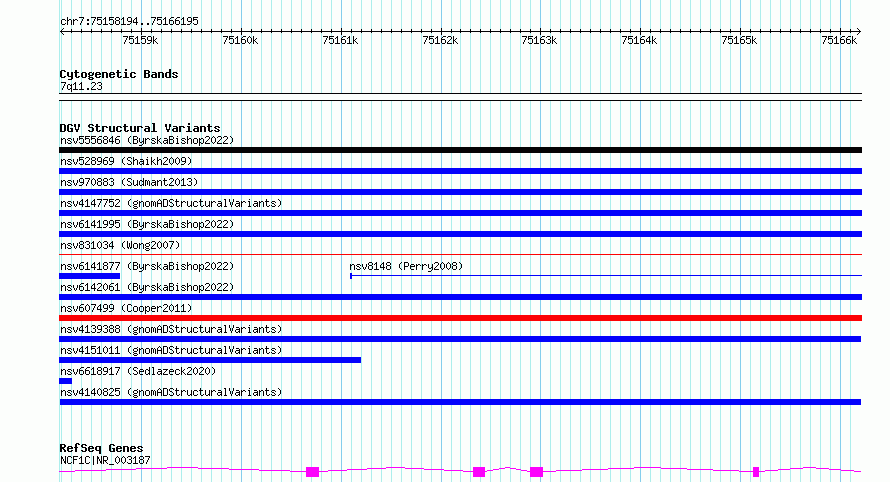
Task: Select the 75162k ruler position label
Action: [440, 40]
